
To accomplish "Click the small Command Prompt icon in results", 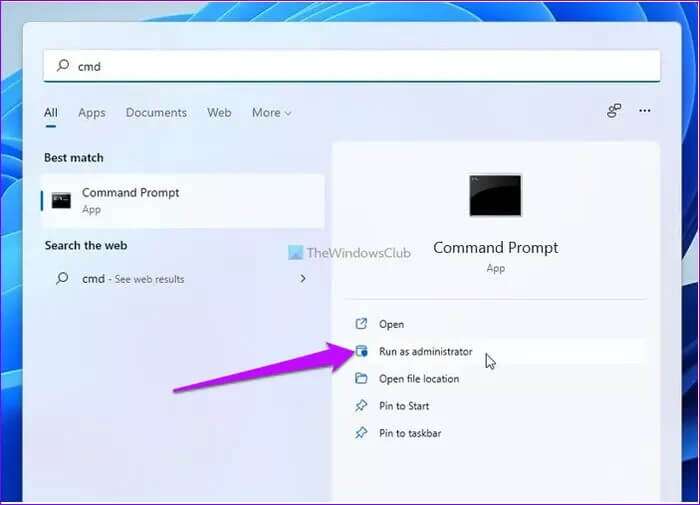I will click(x=61, y=200).
